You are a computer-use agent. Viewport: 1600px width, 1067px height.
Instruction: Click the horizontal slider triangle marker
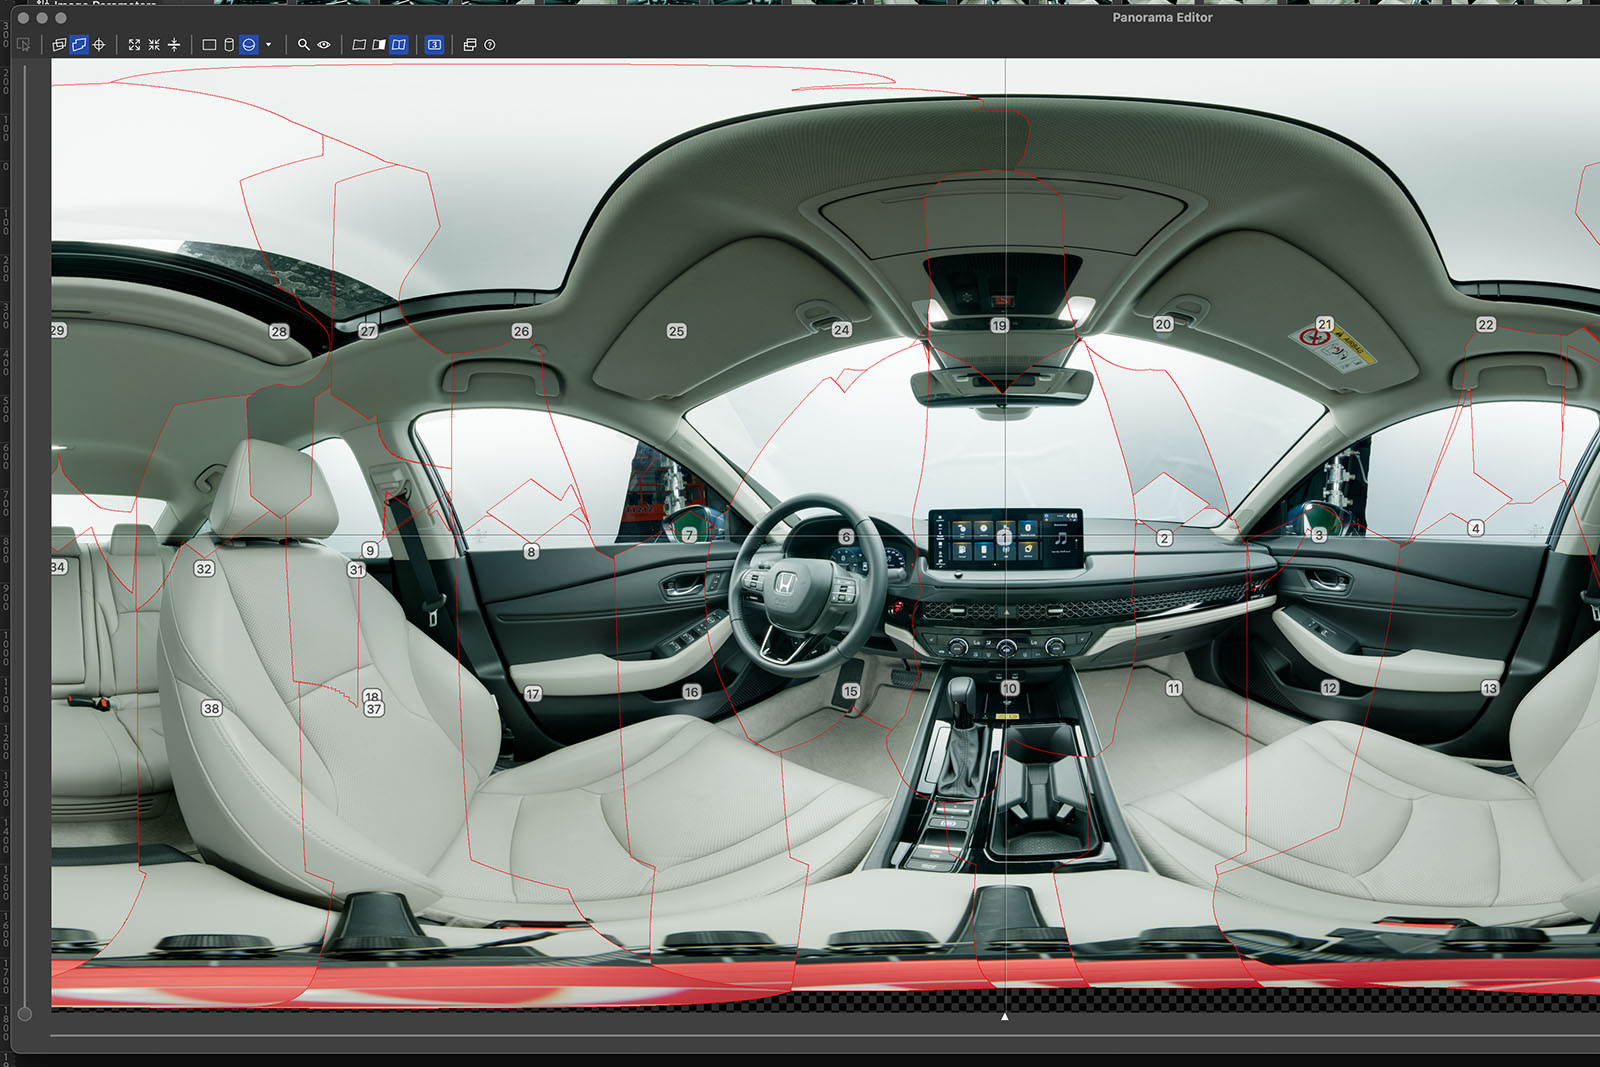coord(1005,1017)
